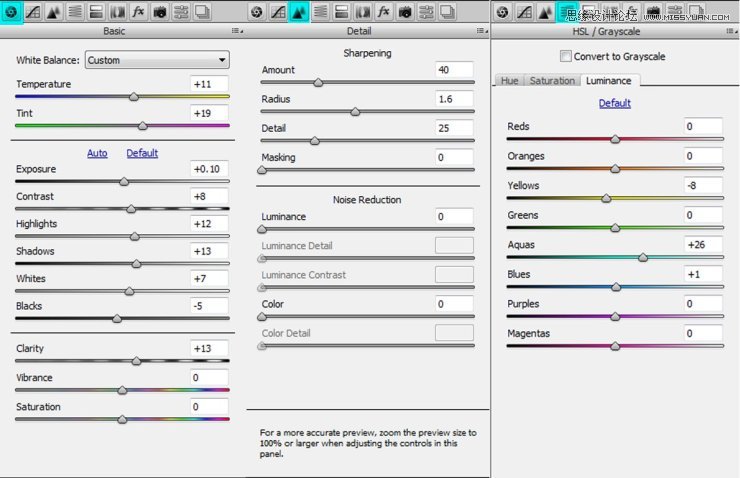
Task: Open Split Toning icon above the Detail panel
Action: click(x=341, y=12)
